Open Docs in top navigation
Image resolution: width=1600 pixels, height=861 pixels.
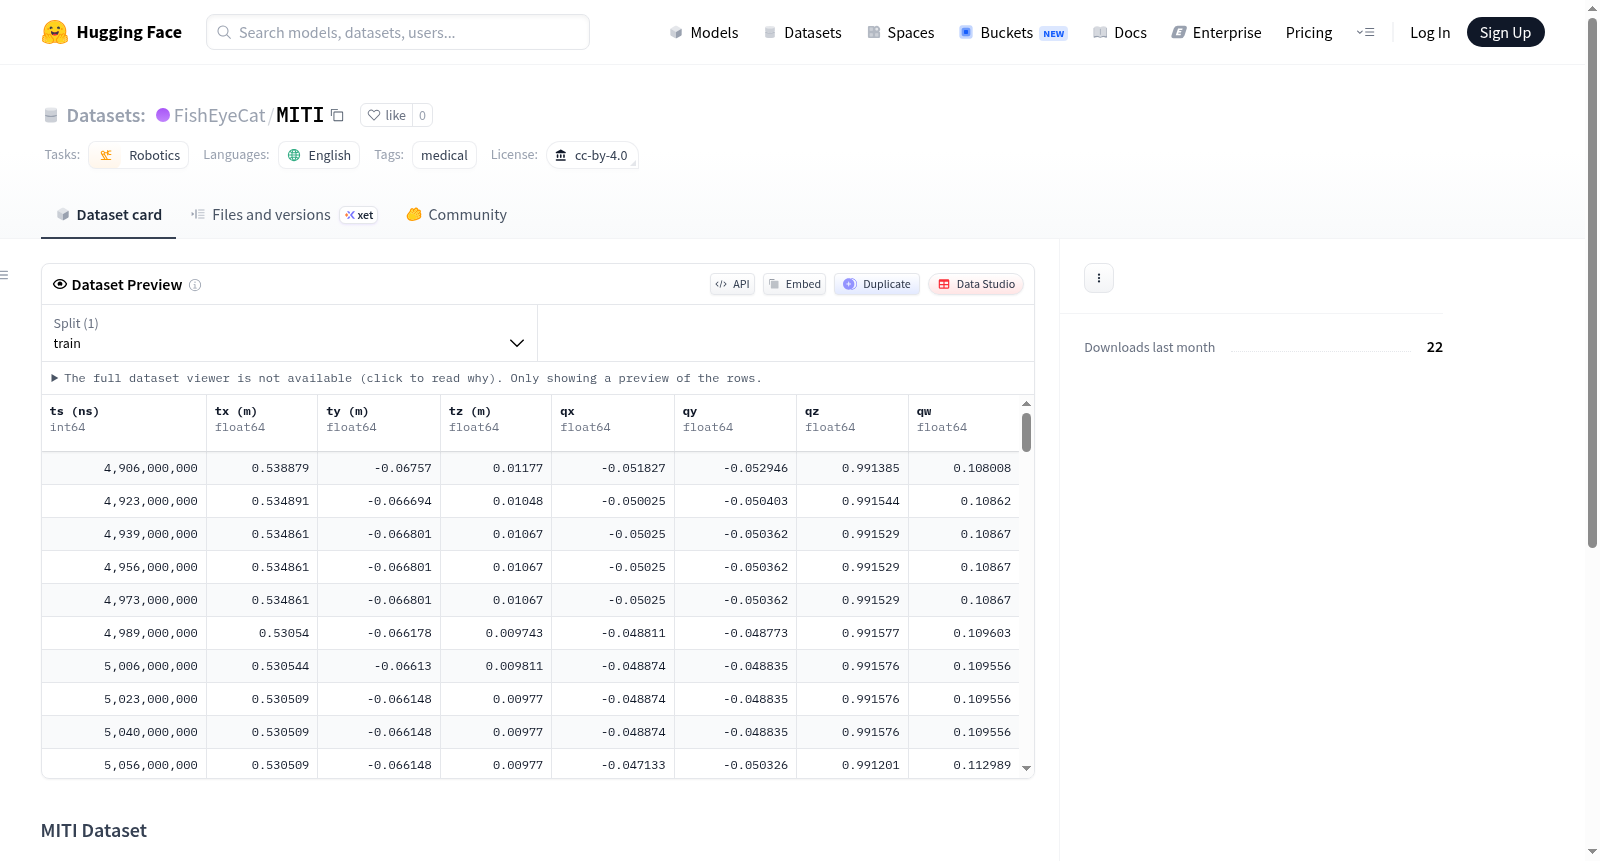click(1120, 32)
